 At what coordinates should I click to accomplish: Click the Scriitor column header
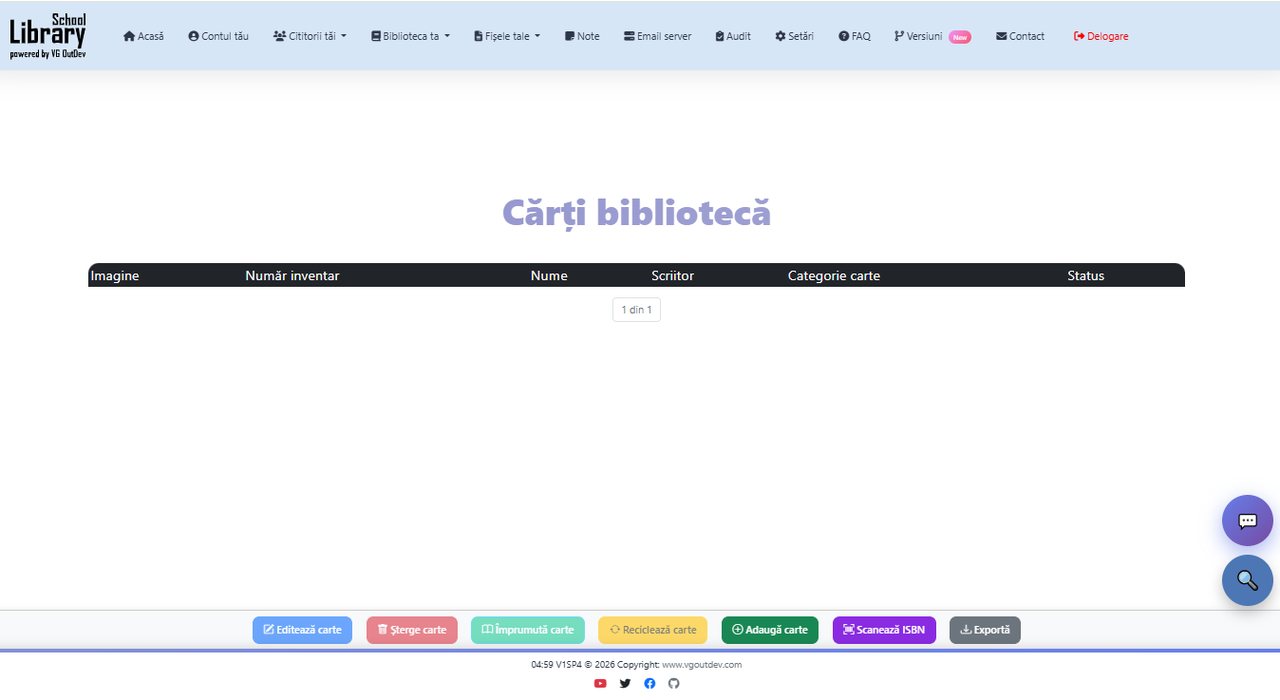click(673, 276)
